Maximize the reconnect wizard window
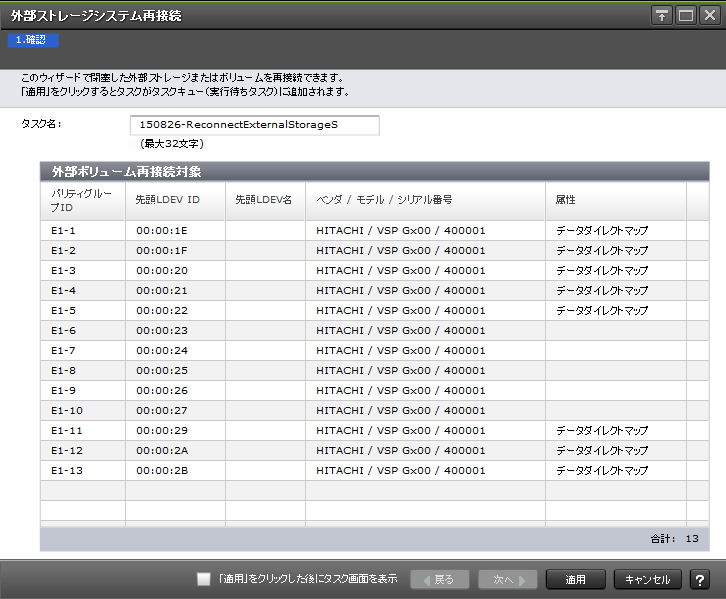The image size is (726, 599). point(685,15)
